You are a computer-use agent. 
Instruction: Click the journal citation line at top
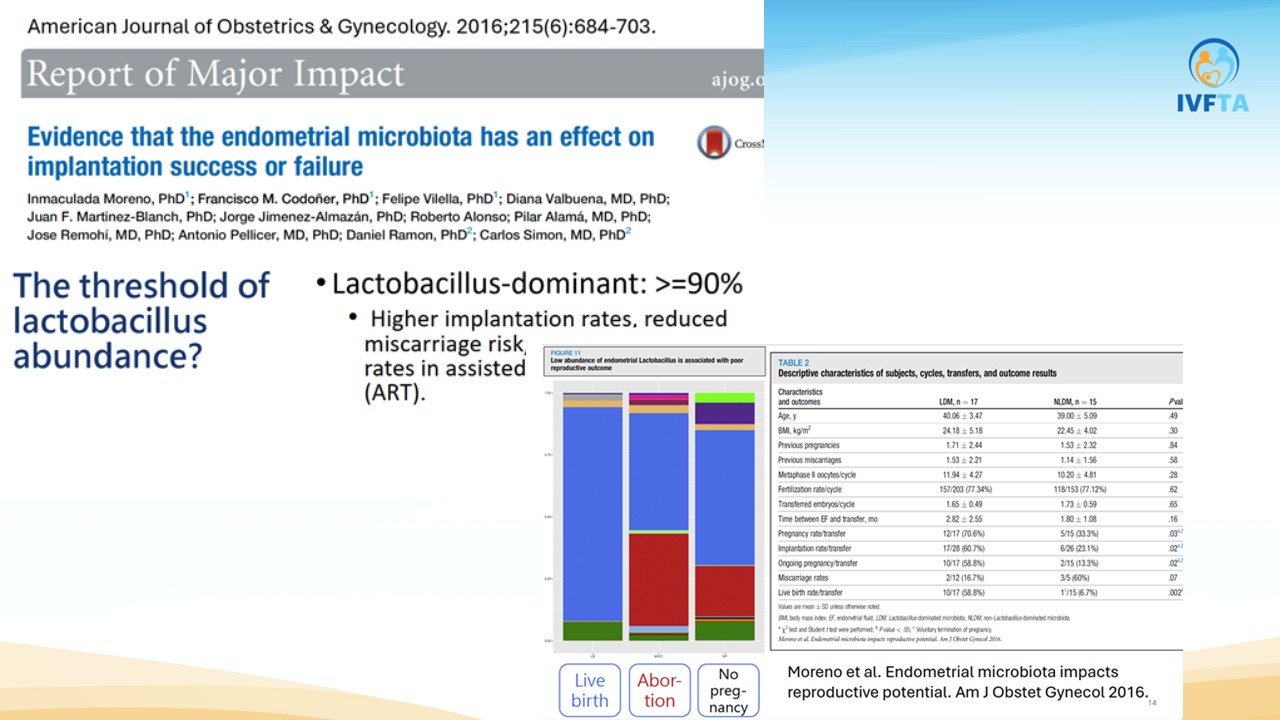[341, 26]
